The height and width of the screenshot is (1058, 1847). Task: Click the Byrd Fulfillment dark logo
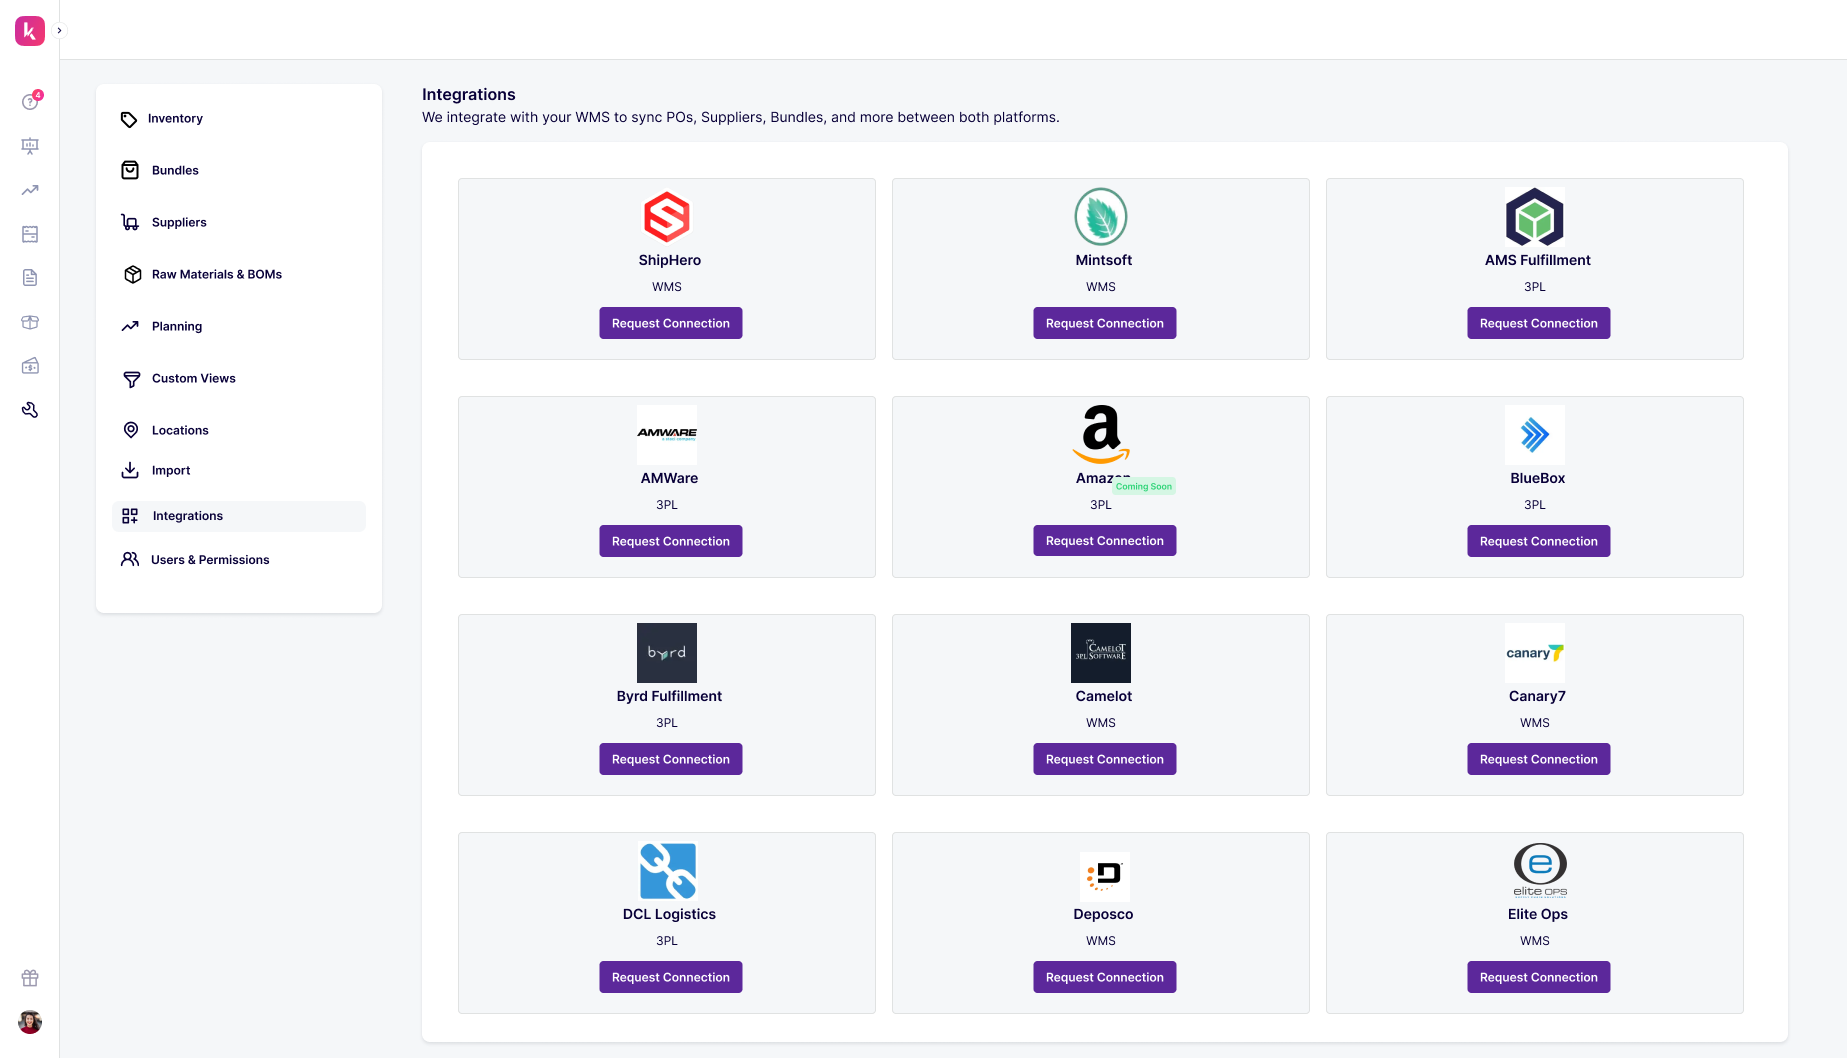click(x=667, y=653)
